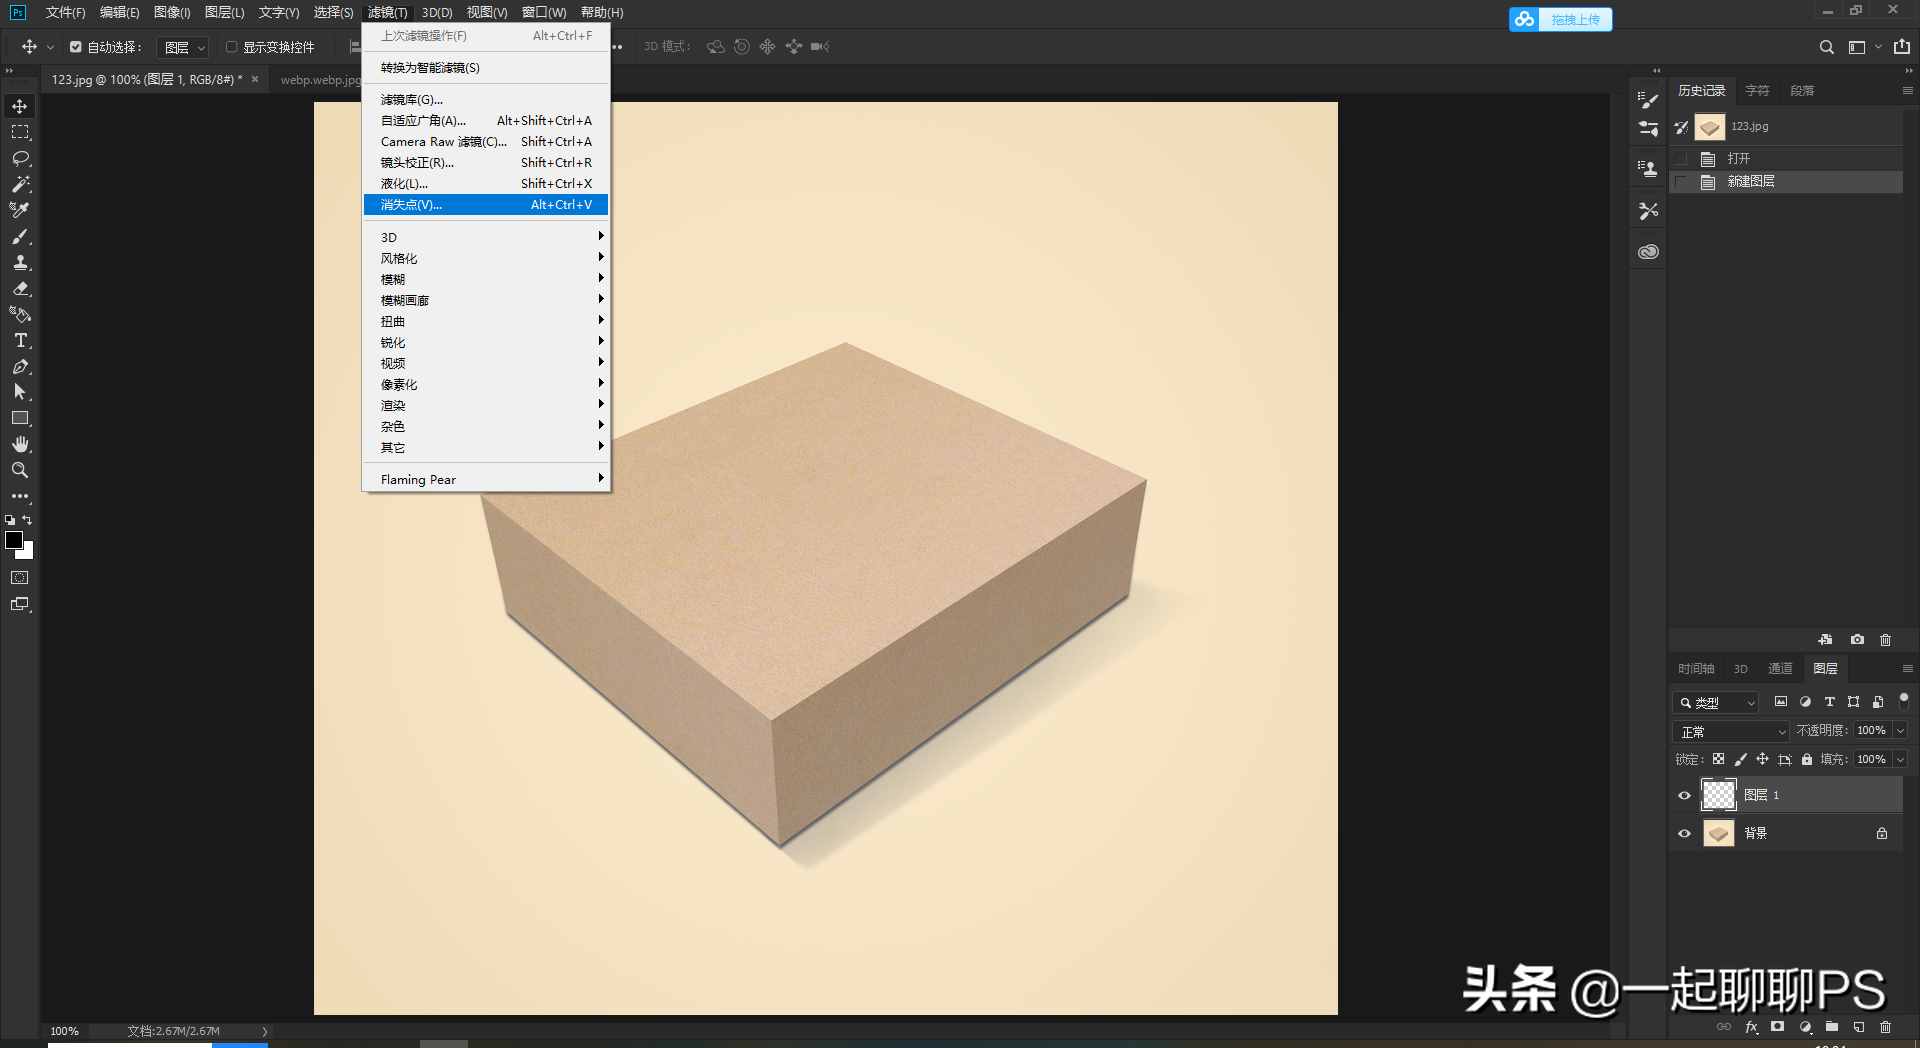The height and width of the screenshot is (1048, 1920).
Task: Add layer mask icon
Action: (1777, 1027)
